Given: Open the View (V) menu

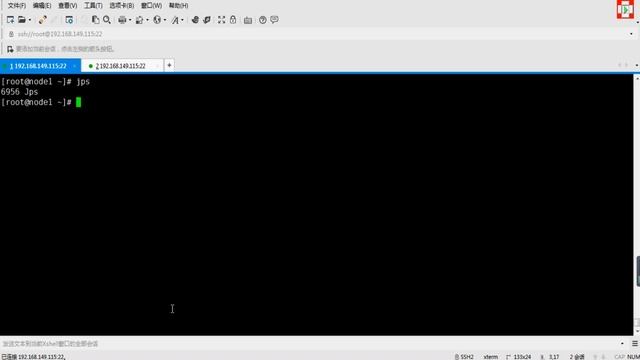Looking at the screenshot, I should pos(67,6).
